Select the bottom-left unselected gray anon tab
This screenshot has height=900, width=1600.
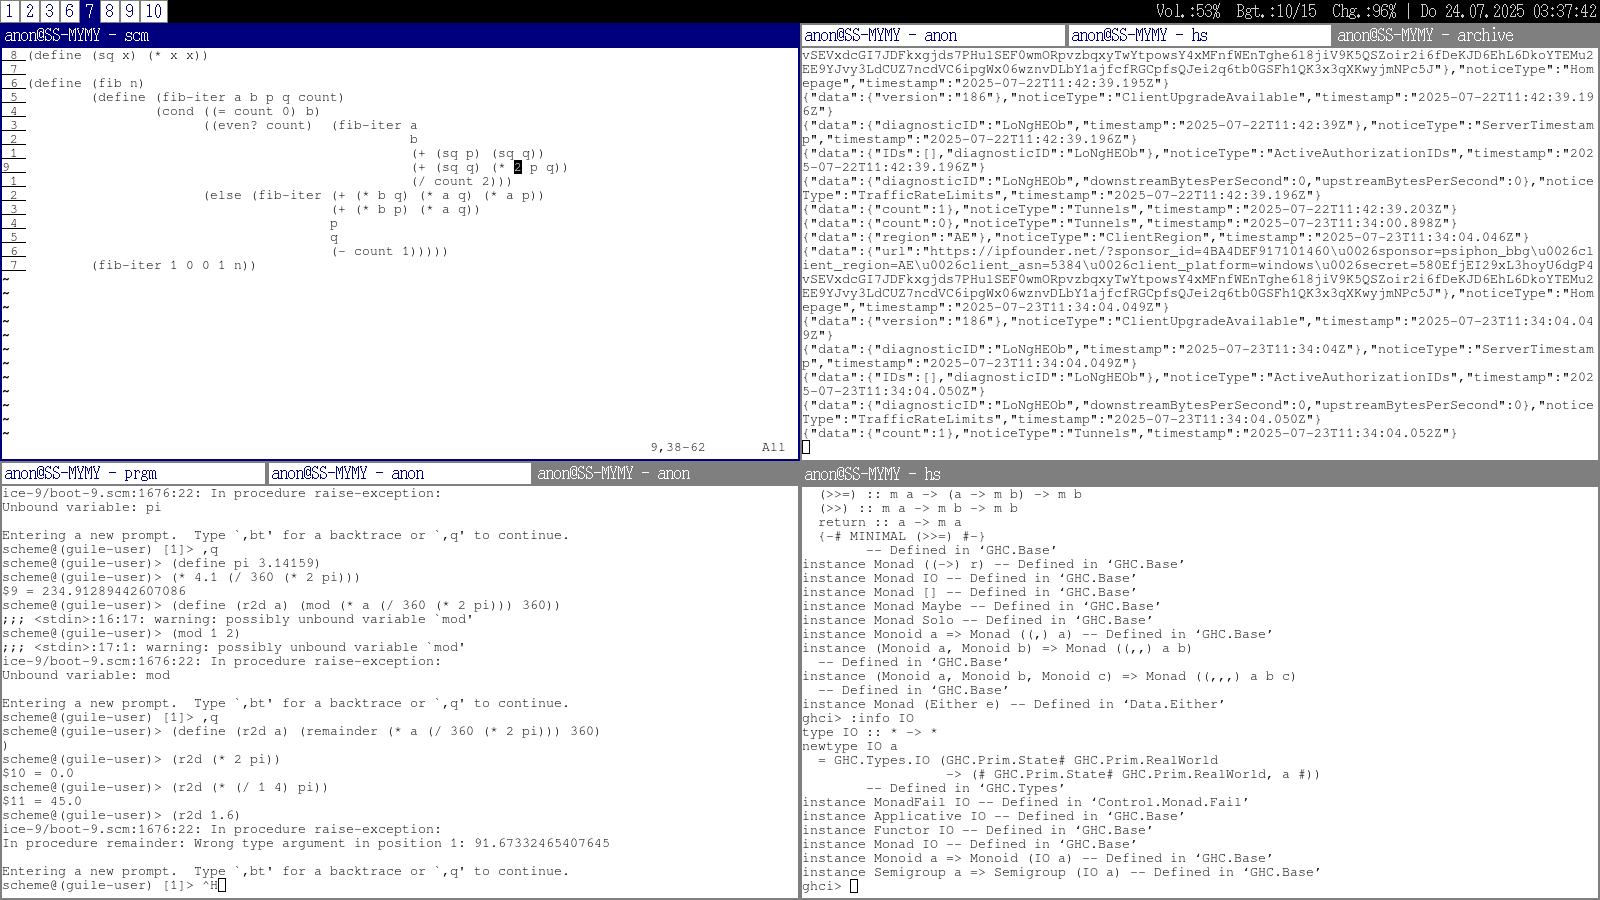(x=666, y=473)
